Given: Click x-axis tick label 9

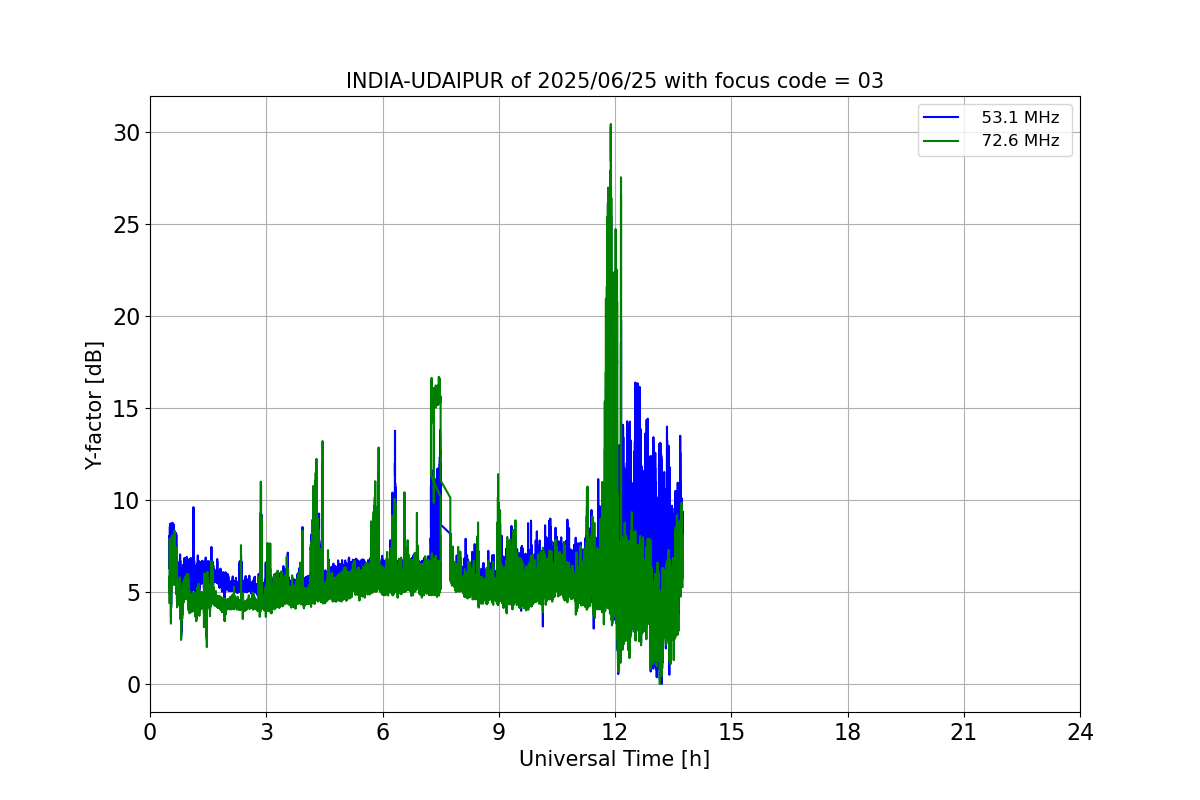Looking at the screenshot, I should coord(499,732).
